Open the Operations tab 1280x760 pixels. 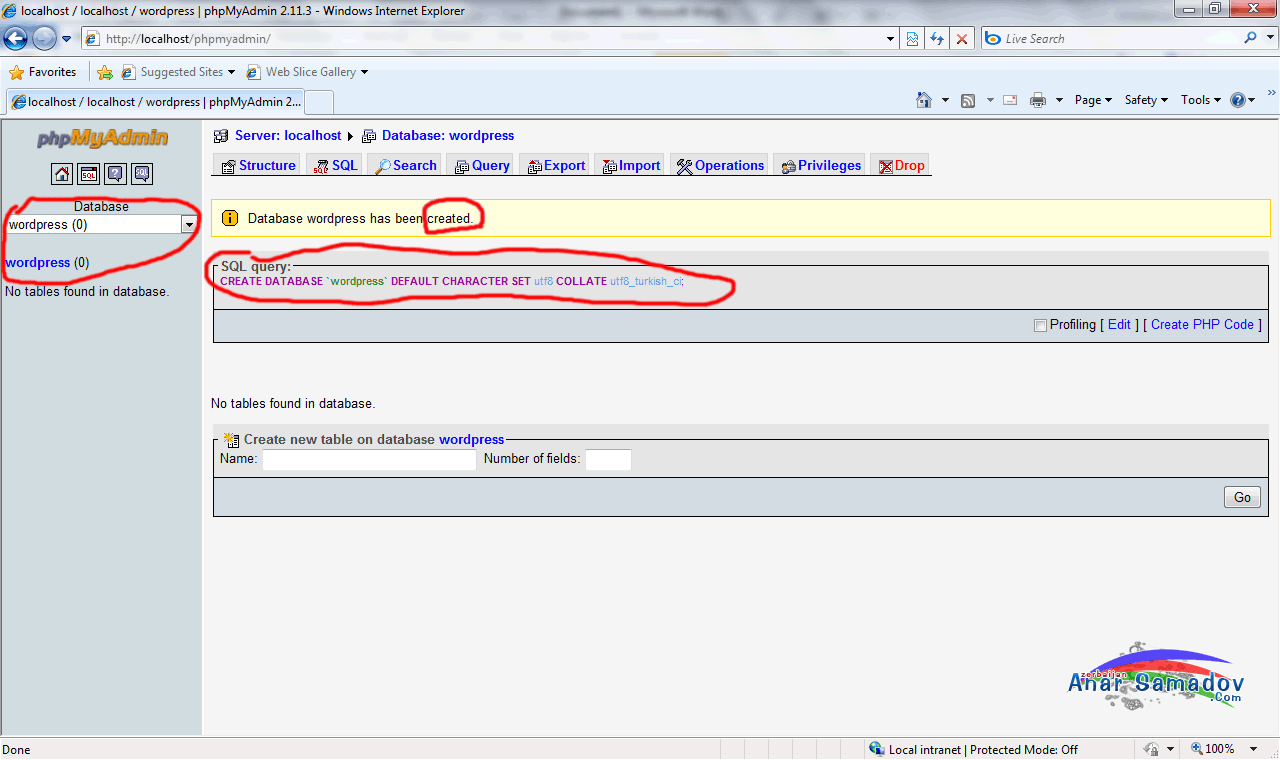point(720,165)
